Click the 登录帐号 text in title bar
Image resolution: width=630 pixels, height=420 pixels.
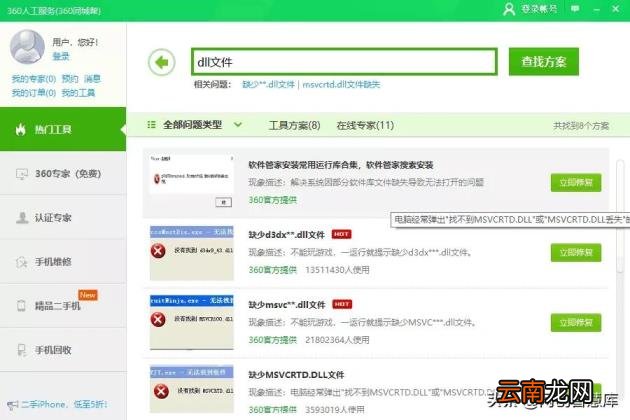pos(539,8)
